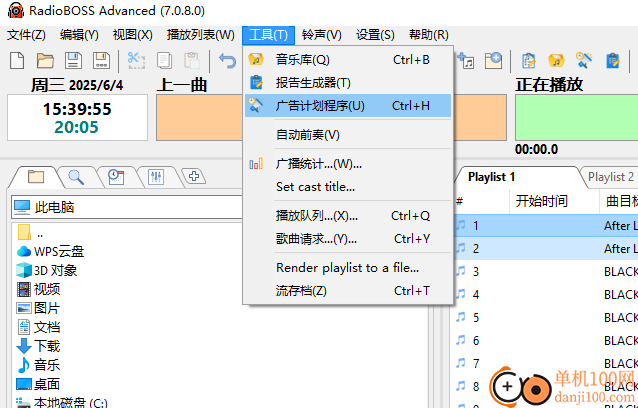The image size is (638, 408).
Task: Save the playlist with the first floppy disk icon
Action: point(73,61)
